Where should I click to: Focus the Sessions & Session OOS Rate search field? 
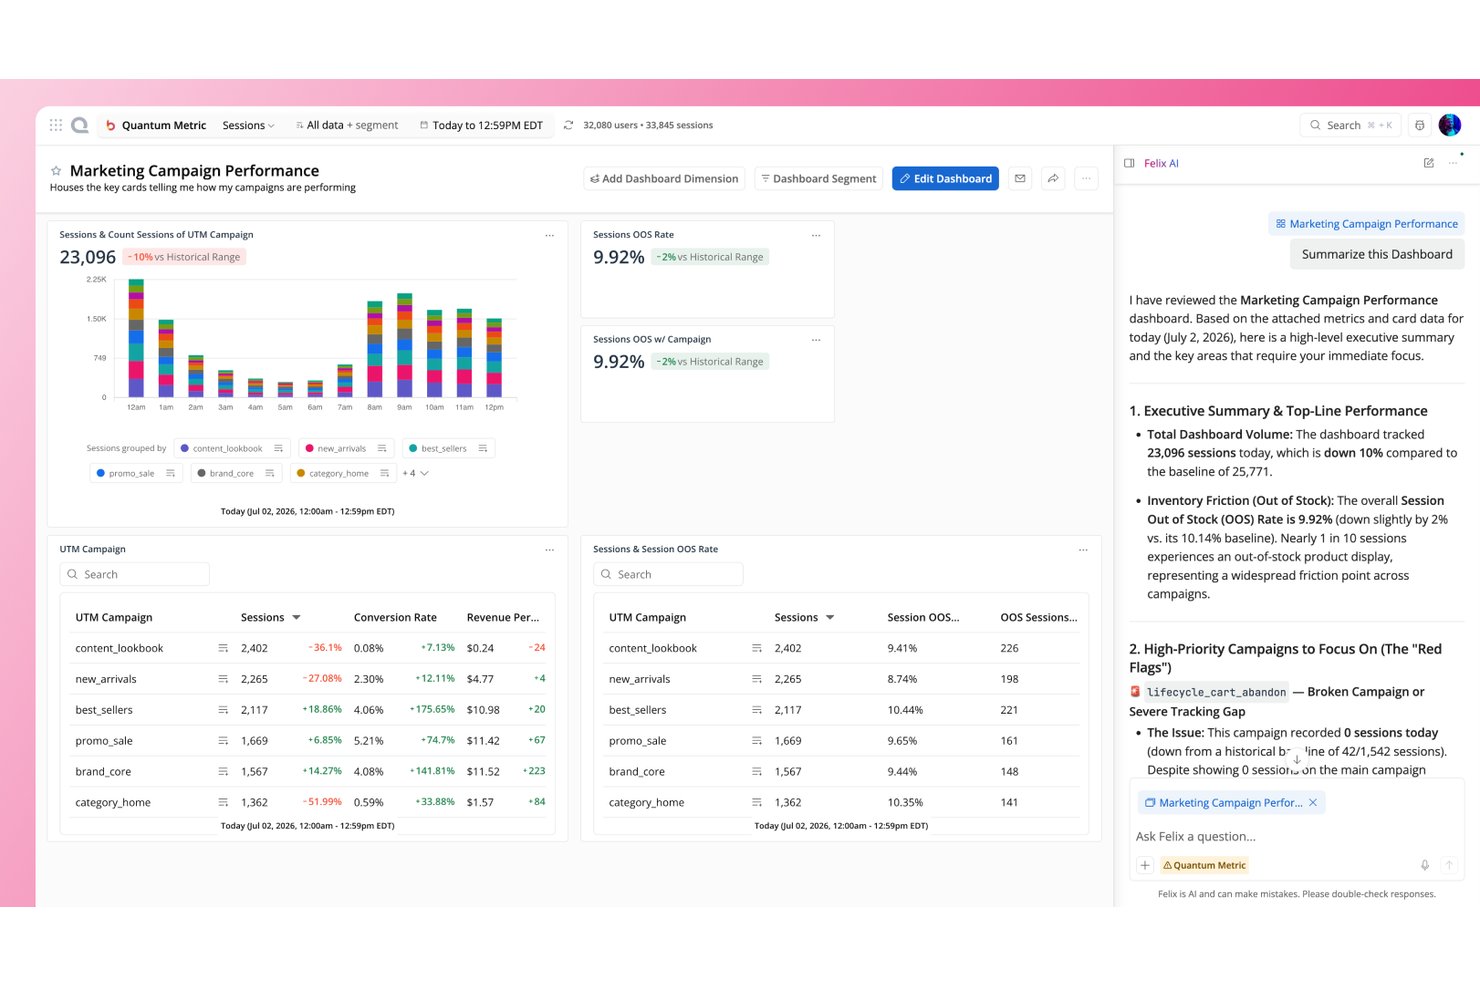coord(668,574)
